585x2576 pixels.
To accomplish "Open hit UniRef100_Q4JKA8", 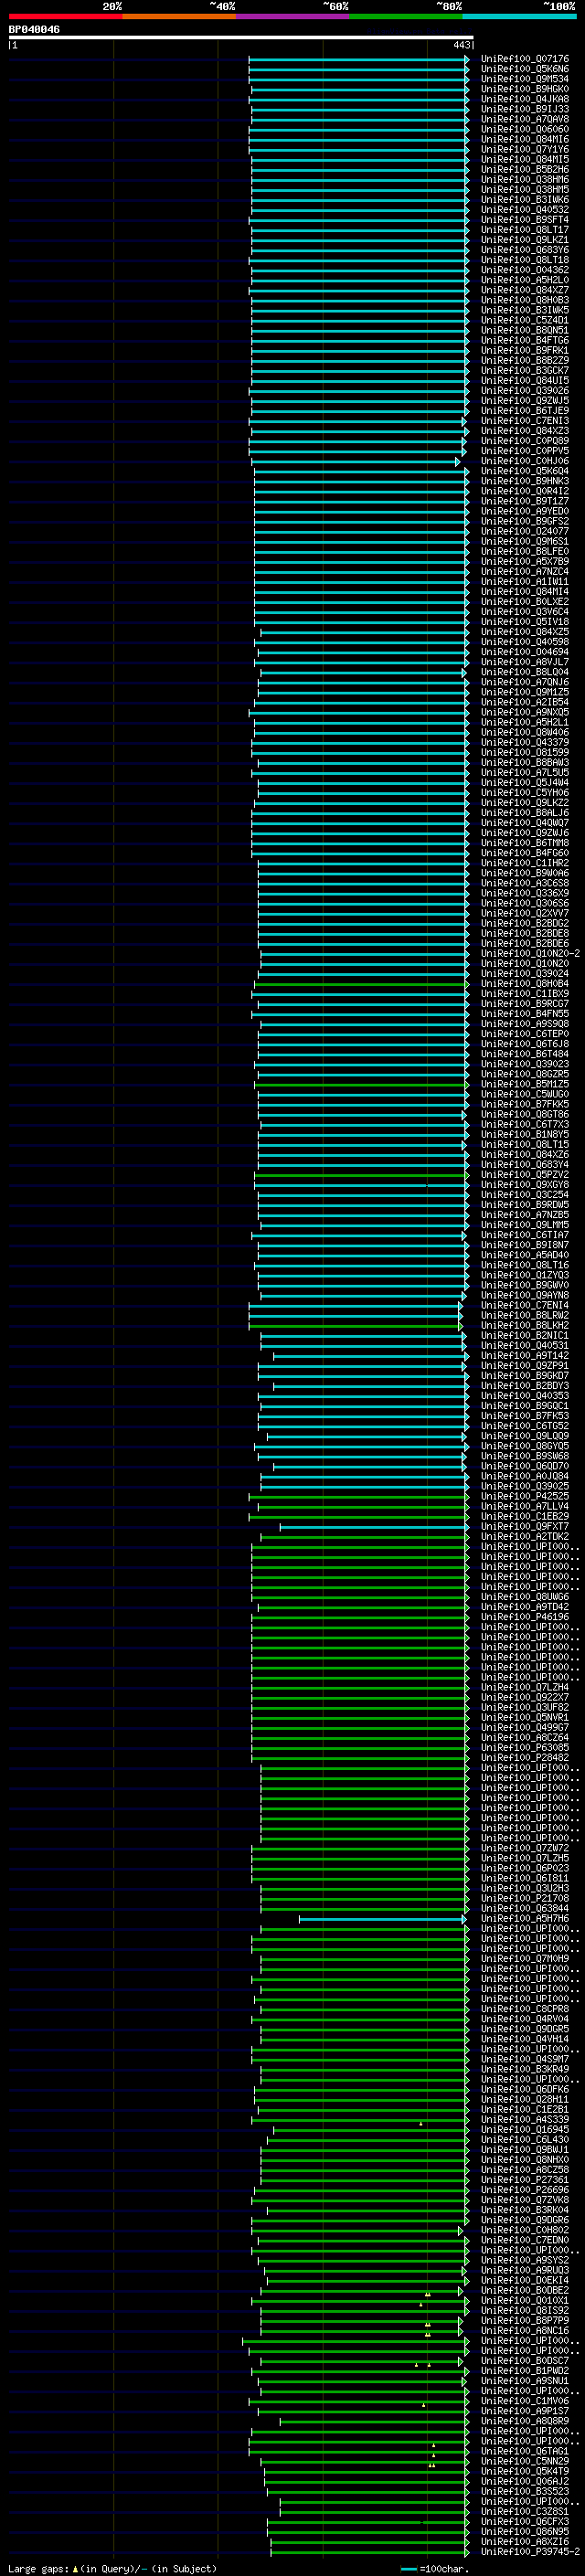I will (x=525, y=99).
